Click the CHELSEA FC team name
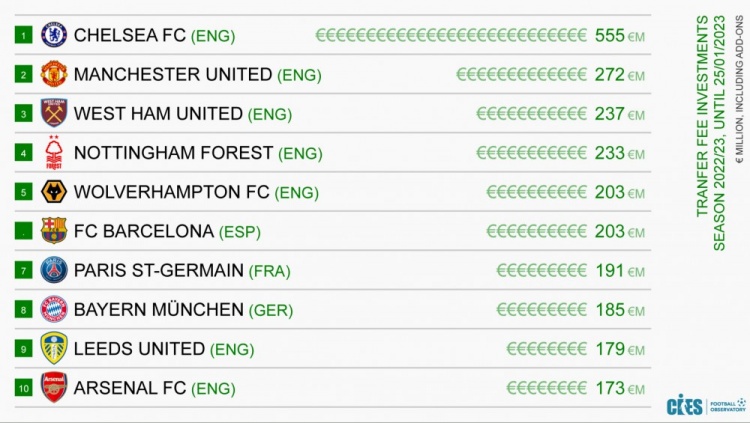 (130, 35)
